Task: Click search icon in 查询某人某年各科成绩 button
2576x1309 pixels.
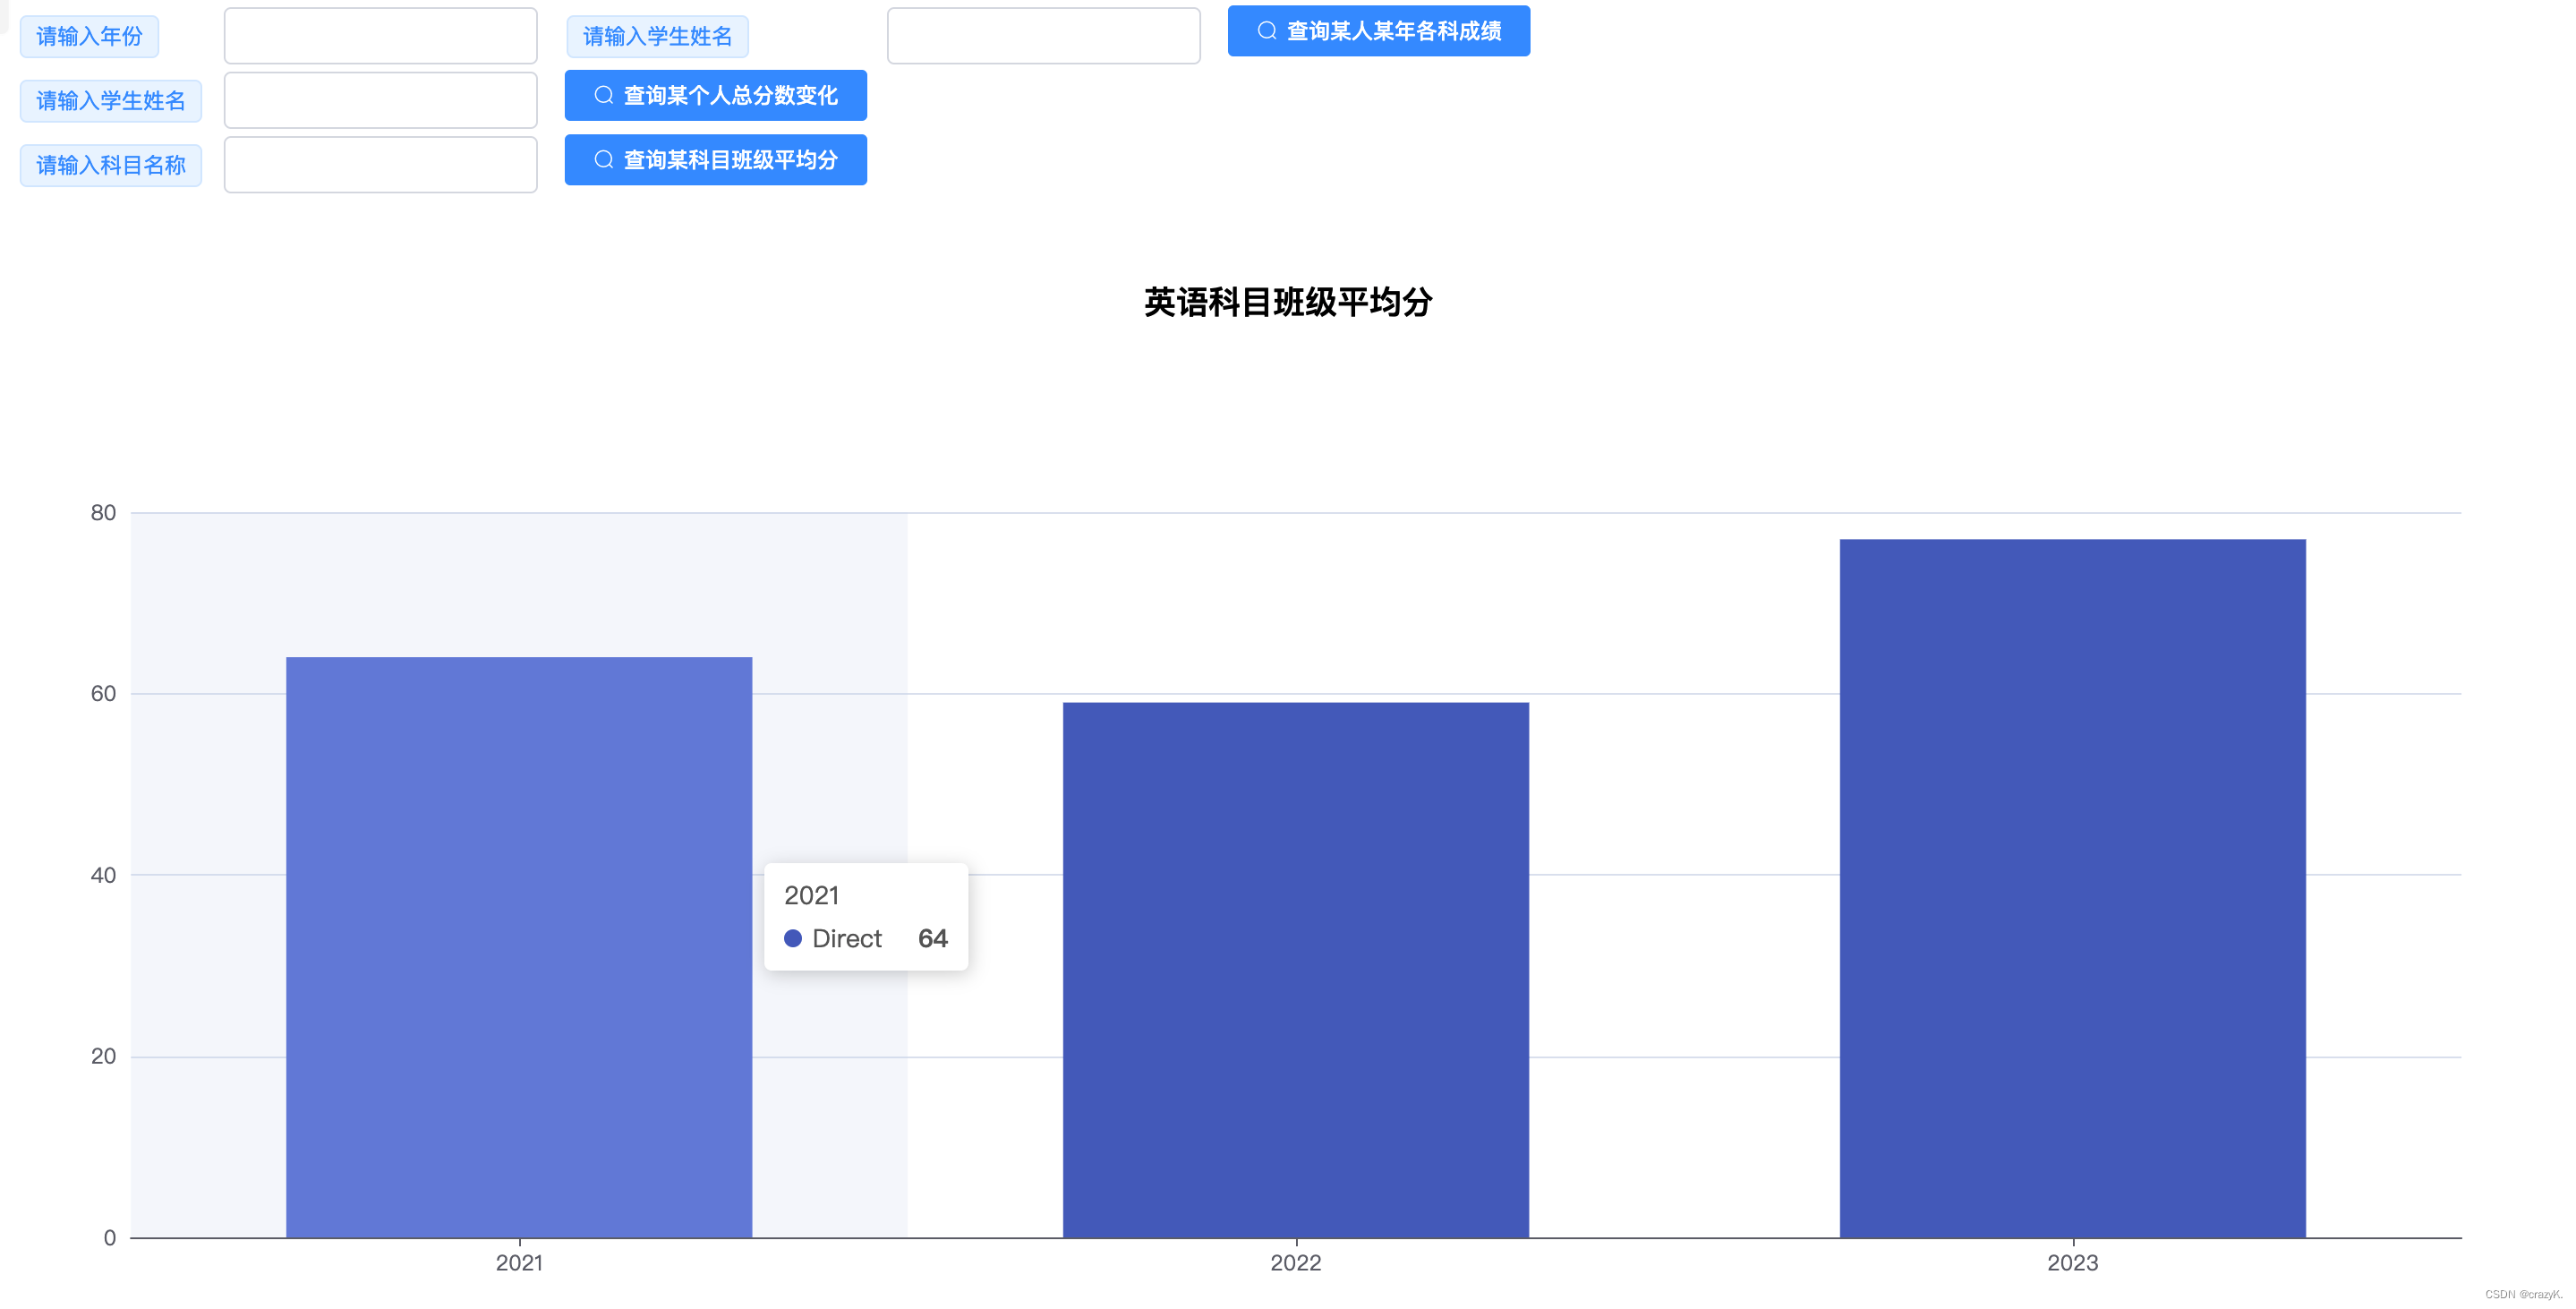Action: pos(1266,31)
